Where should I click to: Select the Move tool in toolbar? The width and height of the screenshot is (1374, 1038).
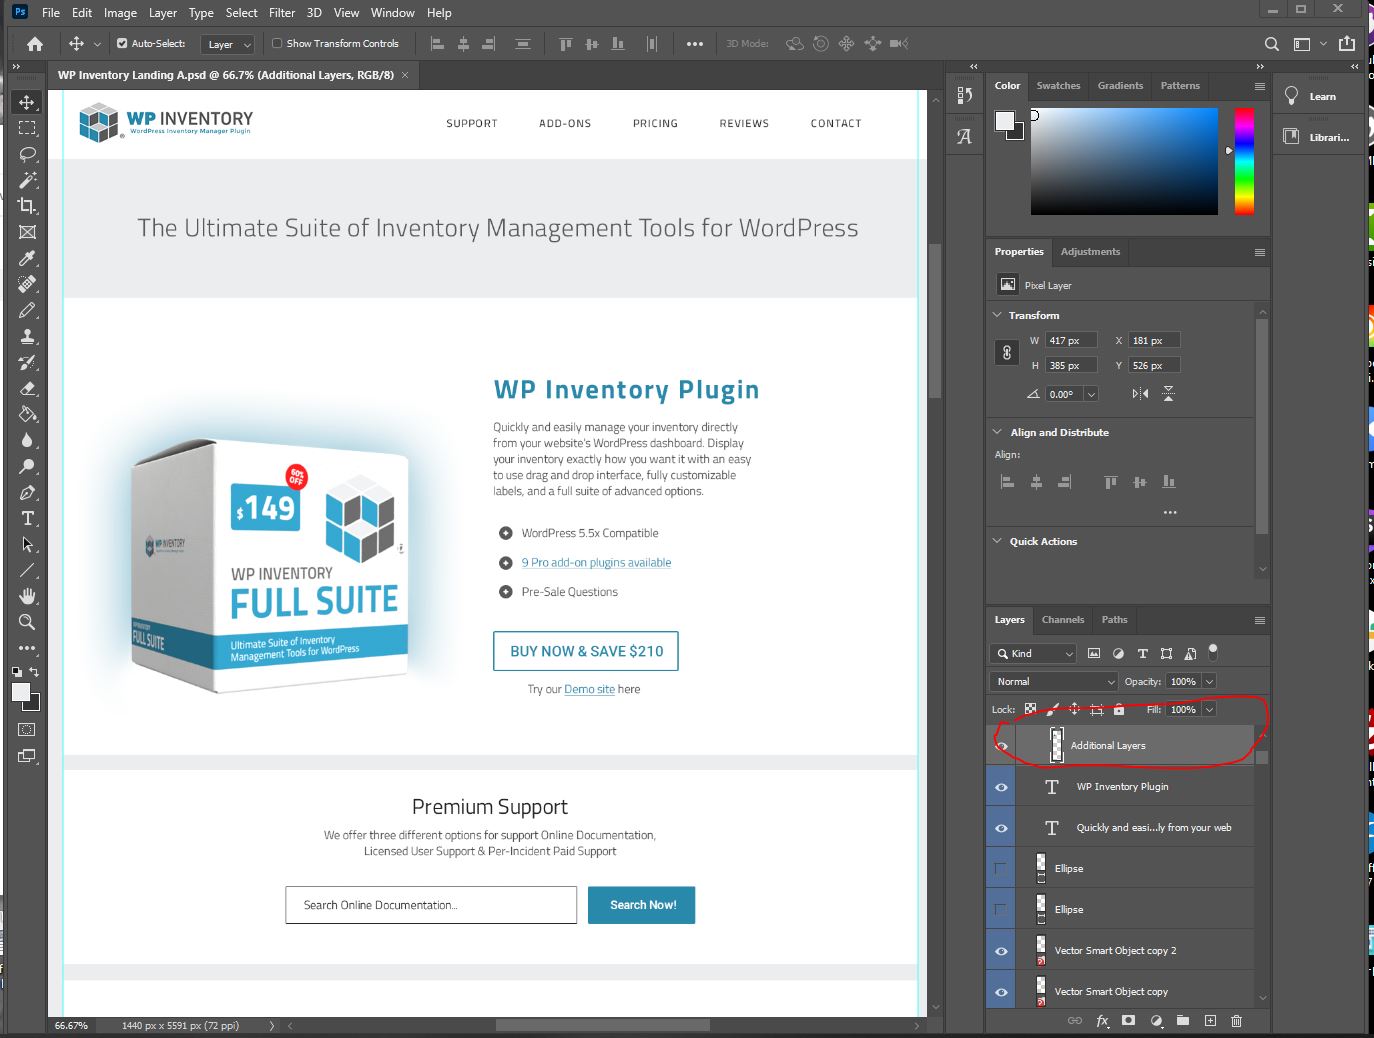point(27,102)
